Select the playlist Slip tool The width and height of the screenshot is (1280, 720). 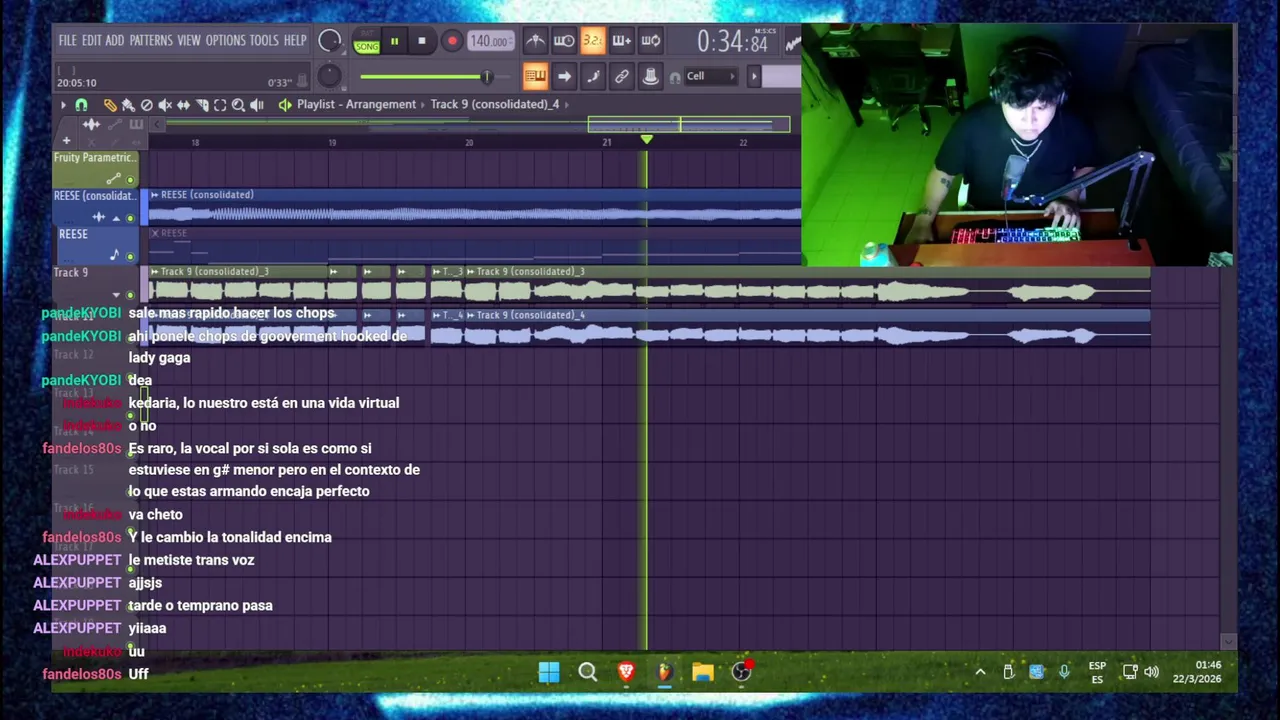click(183, 104)
